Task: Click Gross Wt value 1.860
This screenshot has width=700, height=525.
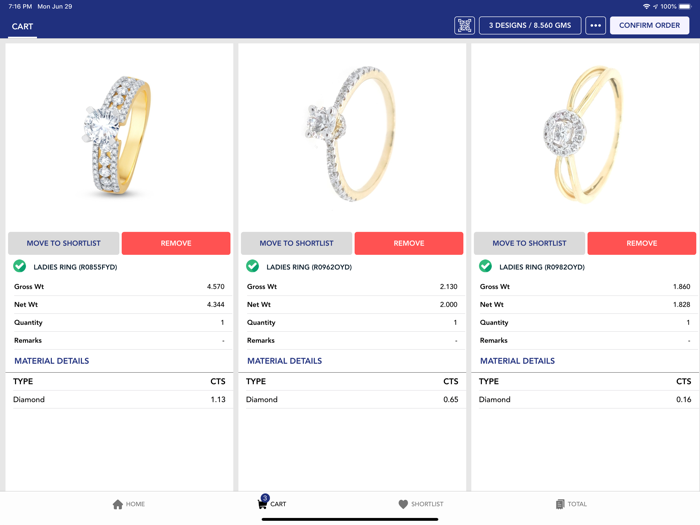Action: [682, 287]
